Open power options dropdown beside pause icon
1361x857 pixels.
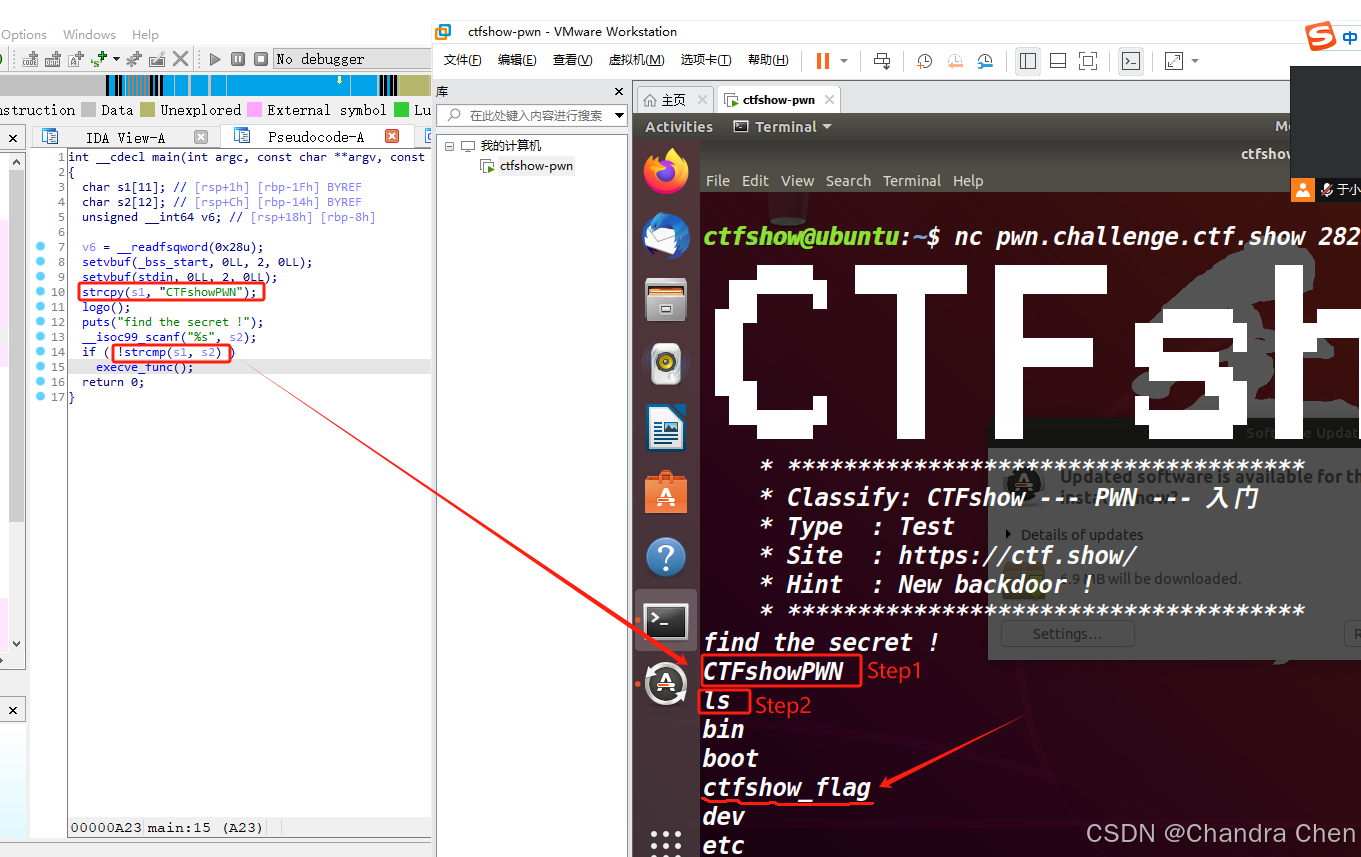[844, 61]
